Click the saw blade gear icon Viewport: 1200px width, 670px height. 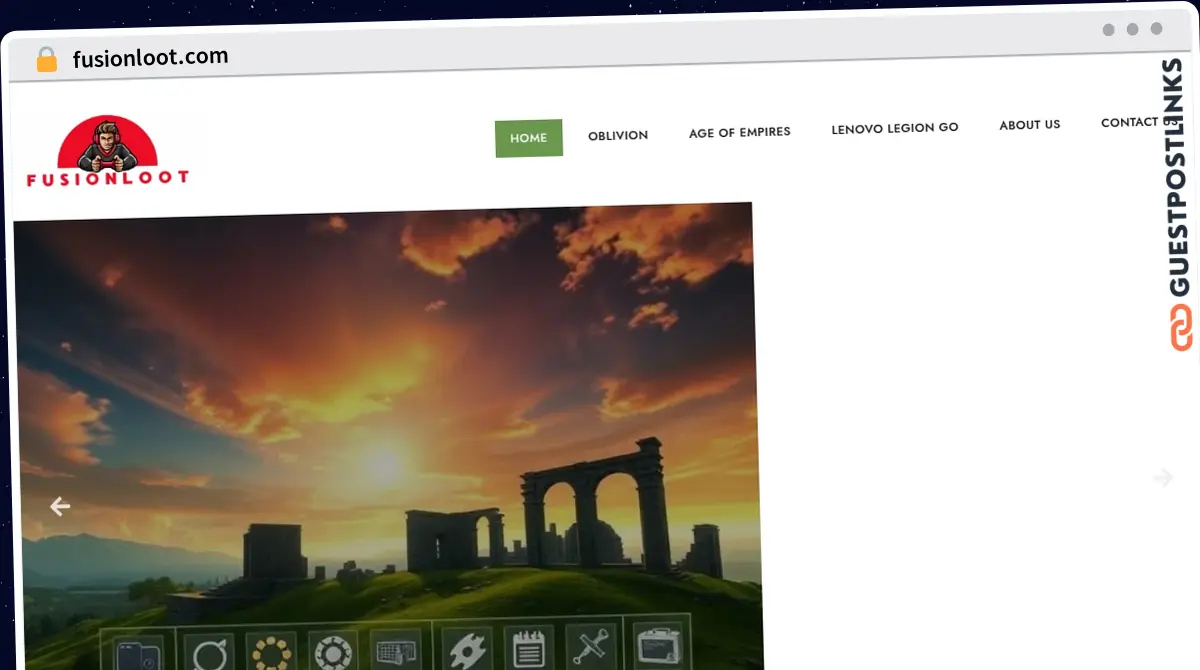click(466, 650)
